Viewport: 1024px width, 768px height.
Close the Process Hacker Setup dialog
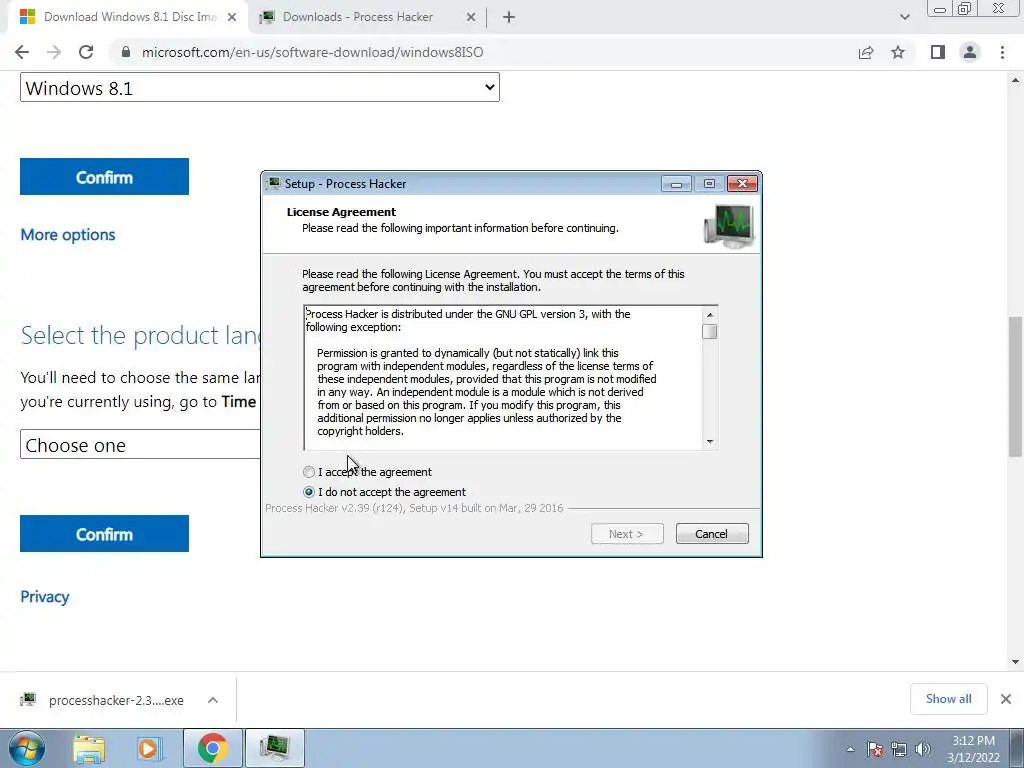pos(742,184)
